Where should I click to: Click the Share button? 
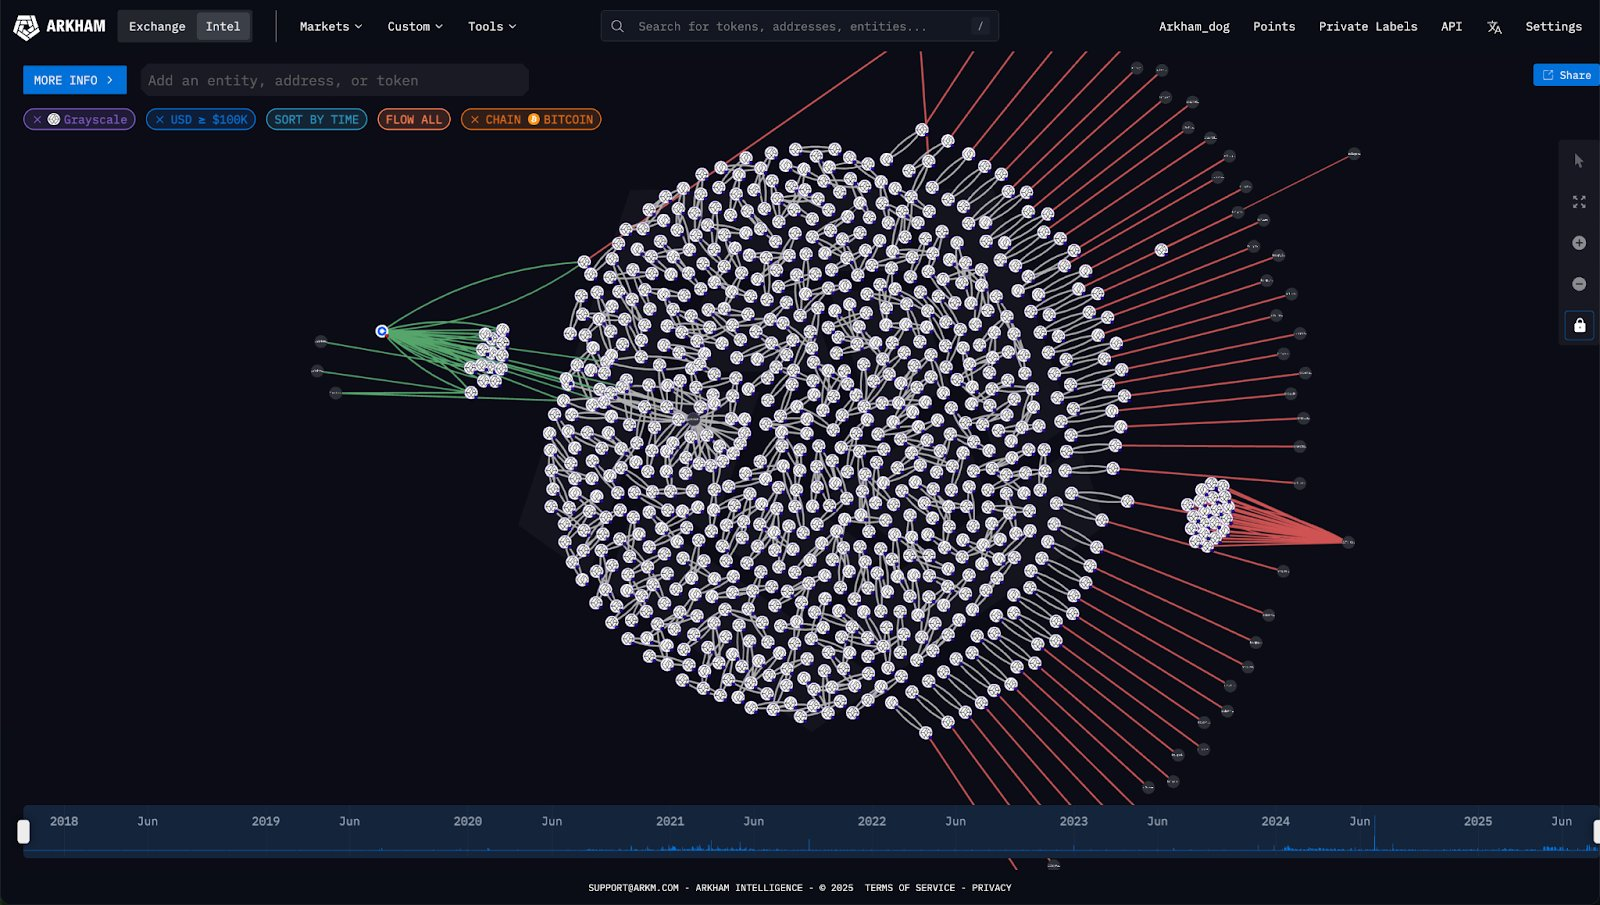pos(1566,75)
